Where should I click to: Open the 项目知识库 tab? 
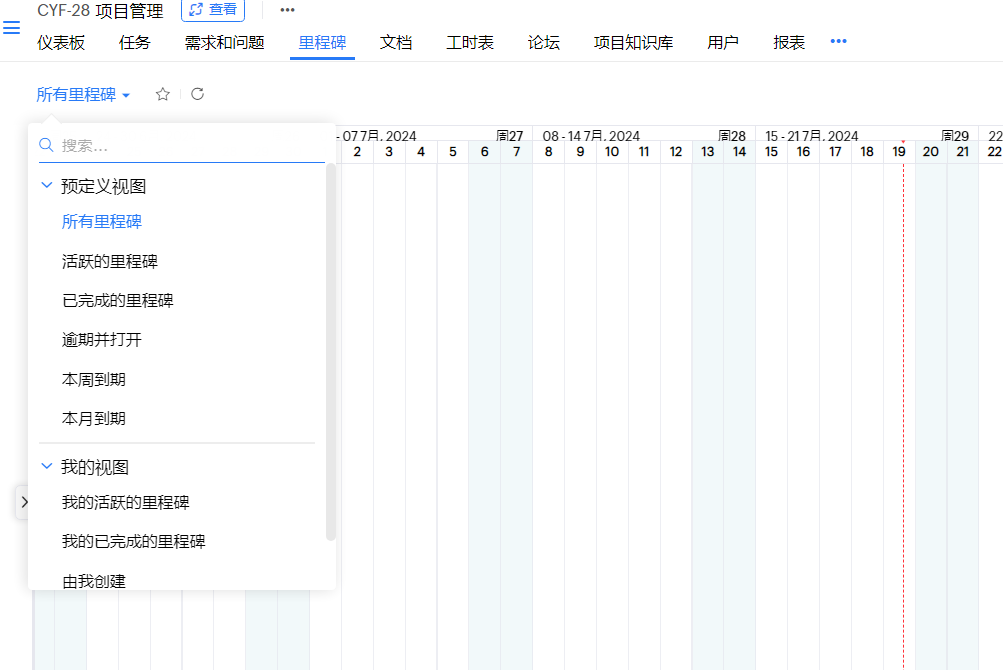633,42
